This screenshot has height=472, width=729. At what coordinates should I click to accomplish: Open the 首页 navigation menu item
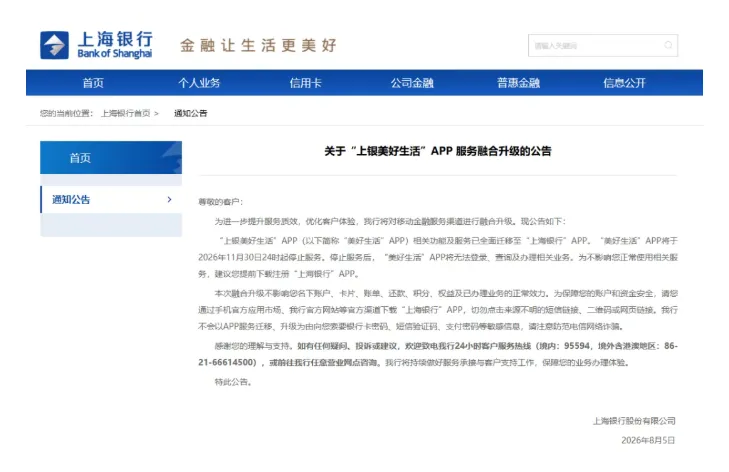(x=93, y=83)
